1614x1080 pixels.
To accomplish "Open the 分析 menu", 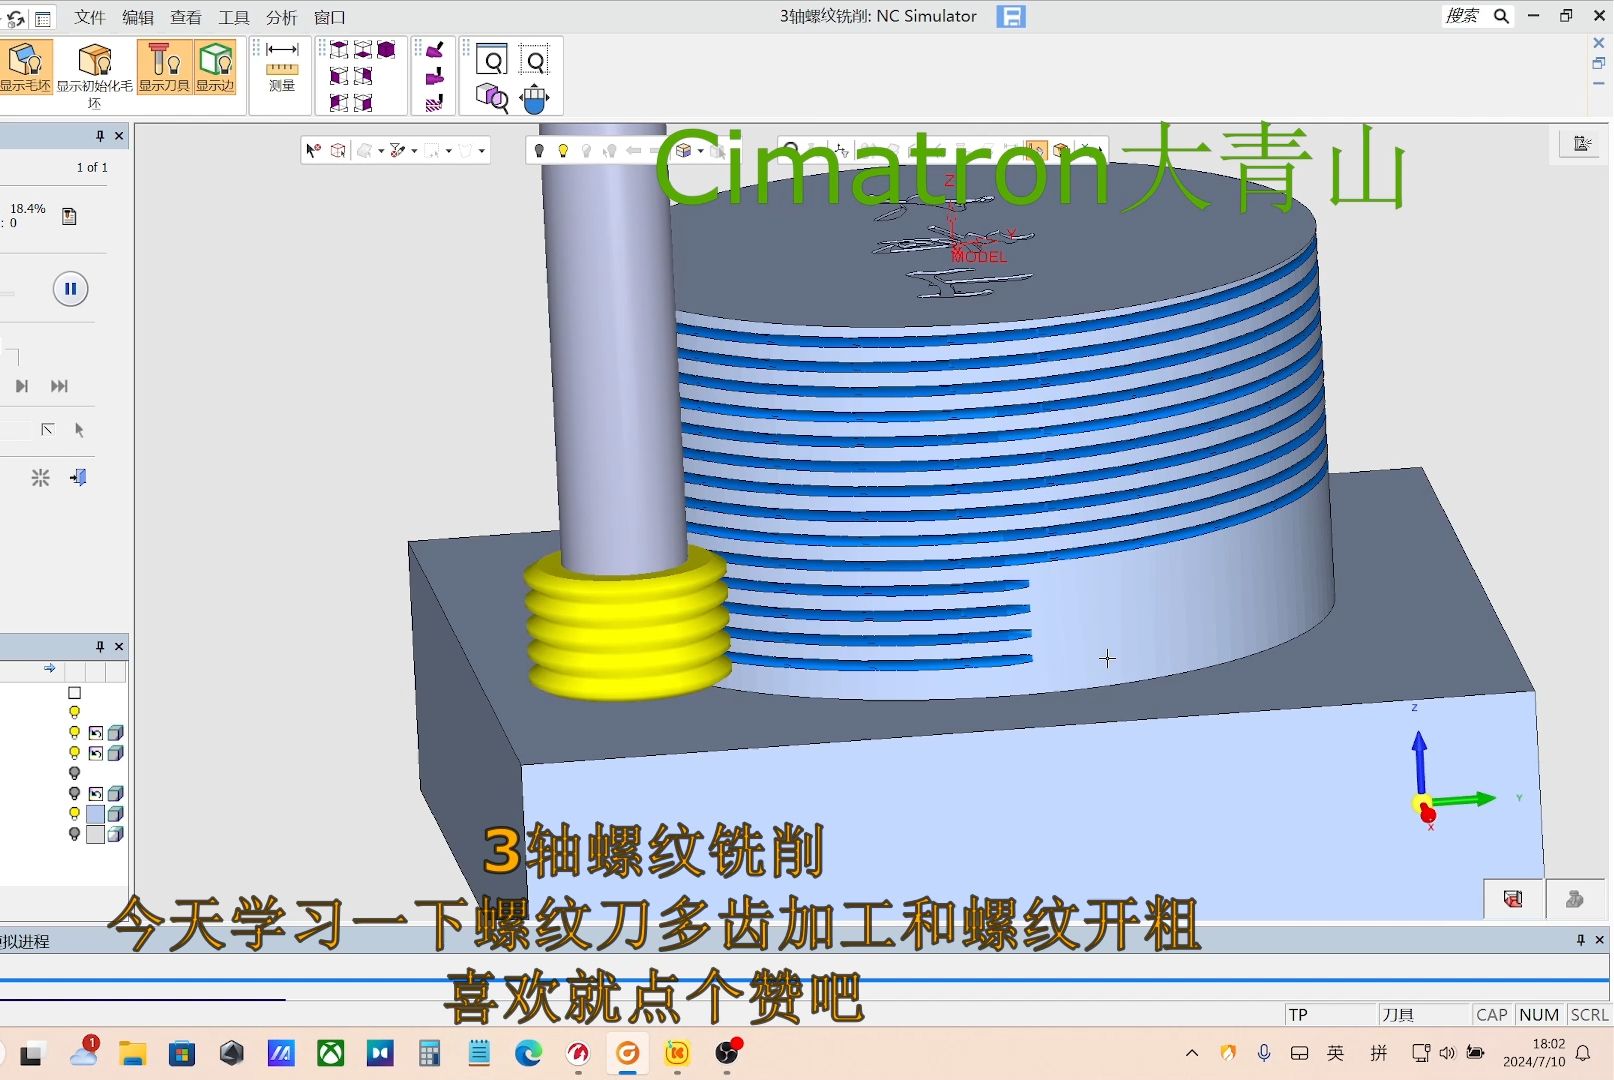I will (x=281, y=17).
